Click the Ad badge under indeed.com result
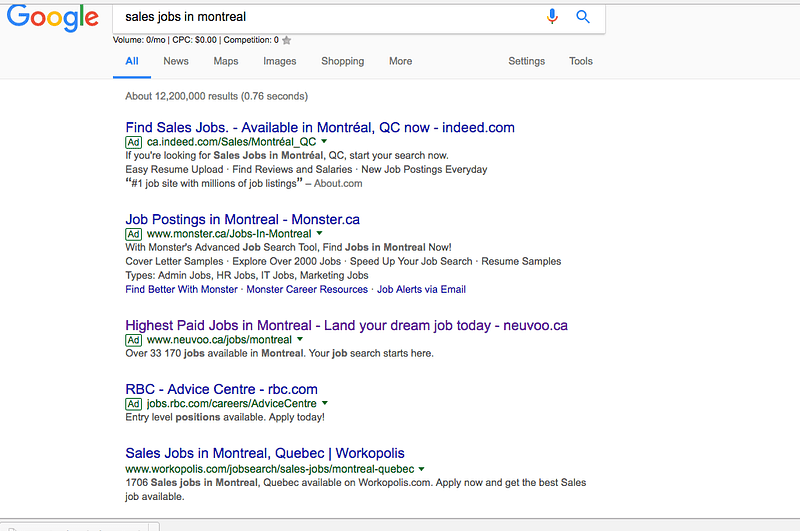Image resolution: width=800 pixels, height=531 pixels. click(x=133, y=142)
